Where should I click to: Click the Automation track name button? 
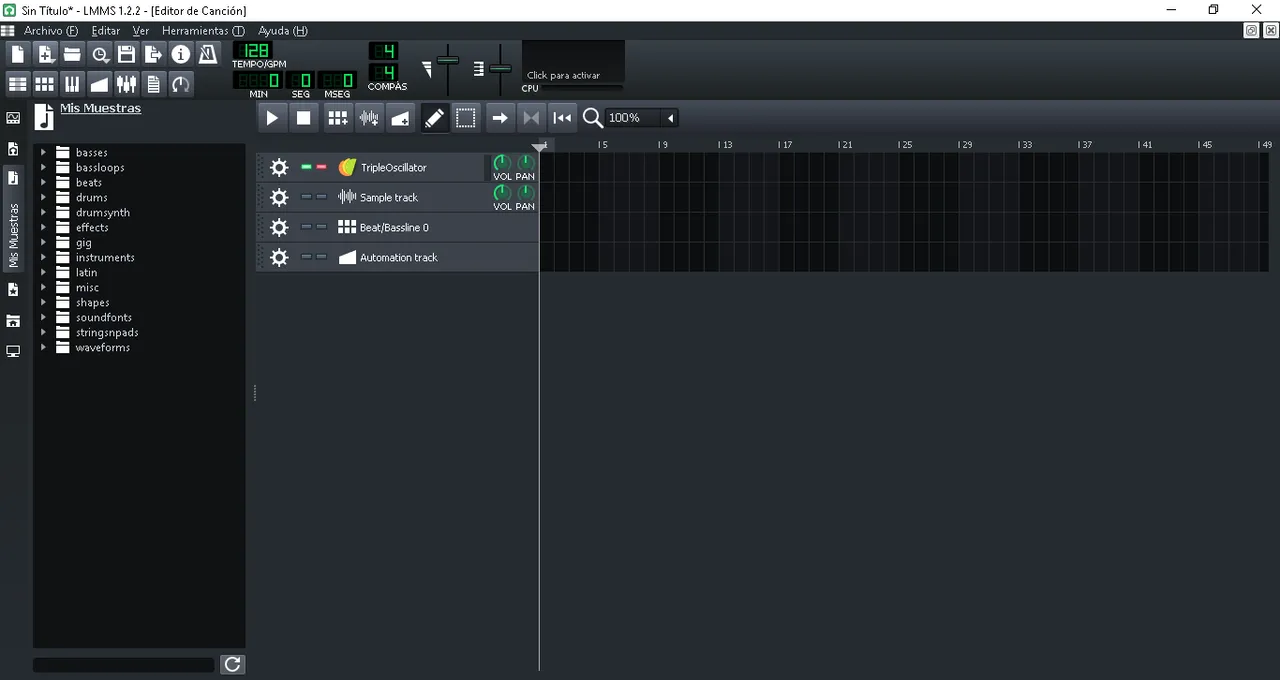(x=436, y=258)
